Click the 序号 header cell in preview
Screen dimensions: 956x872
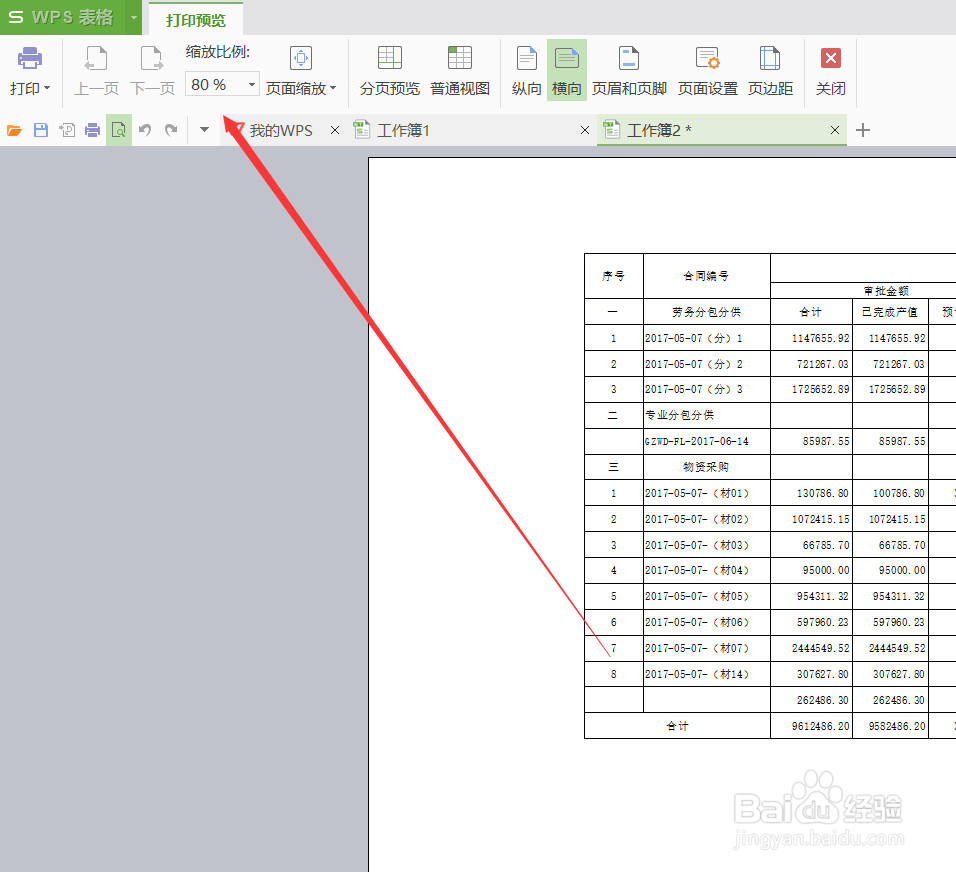pyautogui.click(x=613, y=276)
